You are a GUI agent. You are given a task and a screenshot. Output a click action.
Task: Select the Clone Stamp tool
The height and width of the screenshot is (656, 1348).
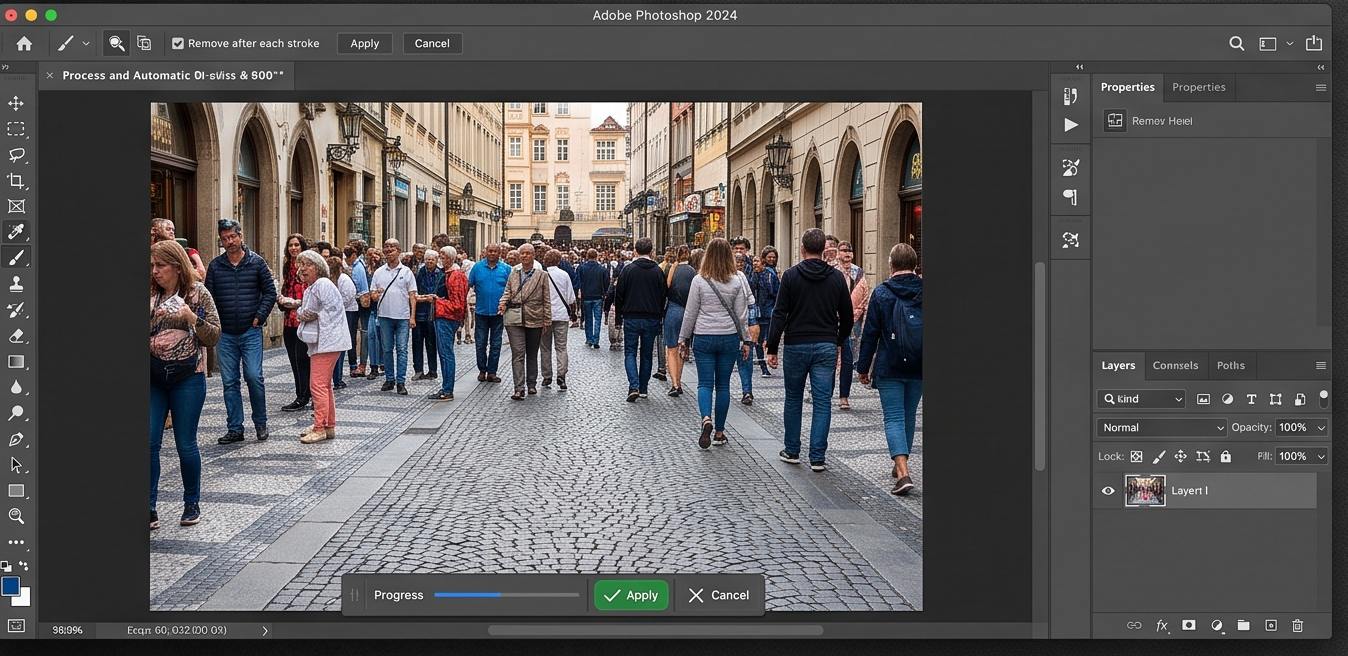tap(16, 284)
